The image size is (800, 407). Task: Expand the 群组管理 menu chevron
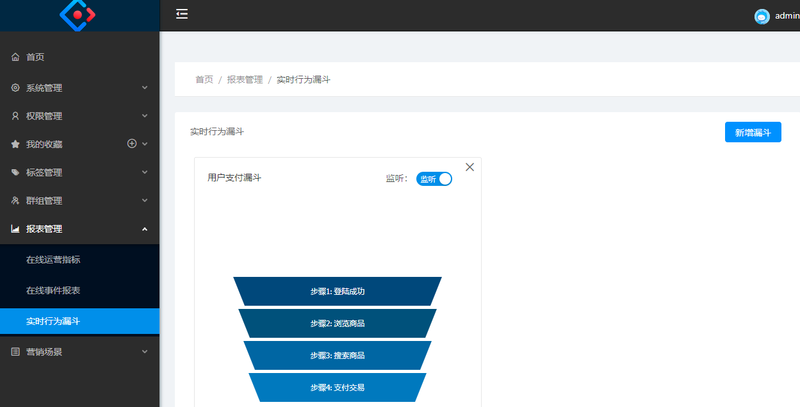145,200
